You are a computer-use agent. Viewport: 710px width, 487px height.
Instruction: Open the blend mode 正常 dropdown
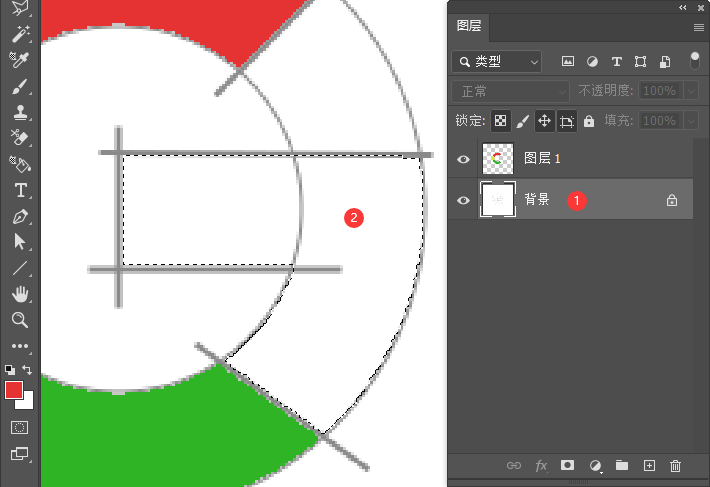(510, 91)
